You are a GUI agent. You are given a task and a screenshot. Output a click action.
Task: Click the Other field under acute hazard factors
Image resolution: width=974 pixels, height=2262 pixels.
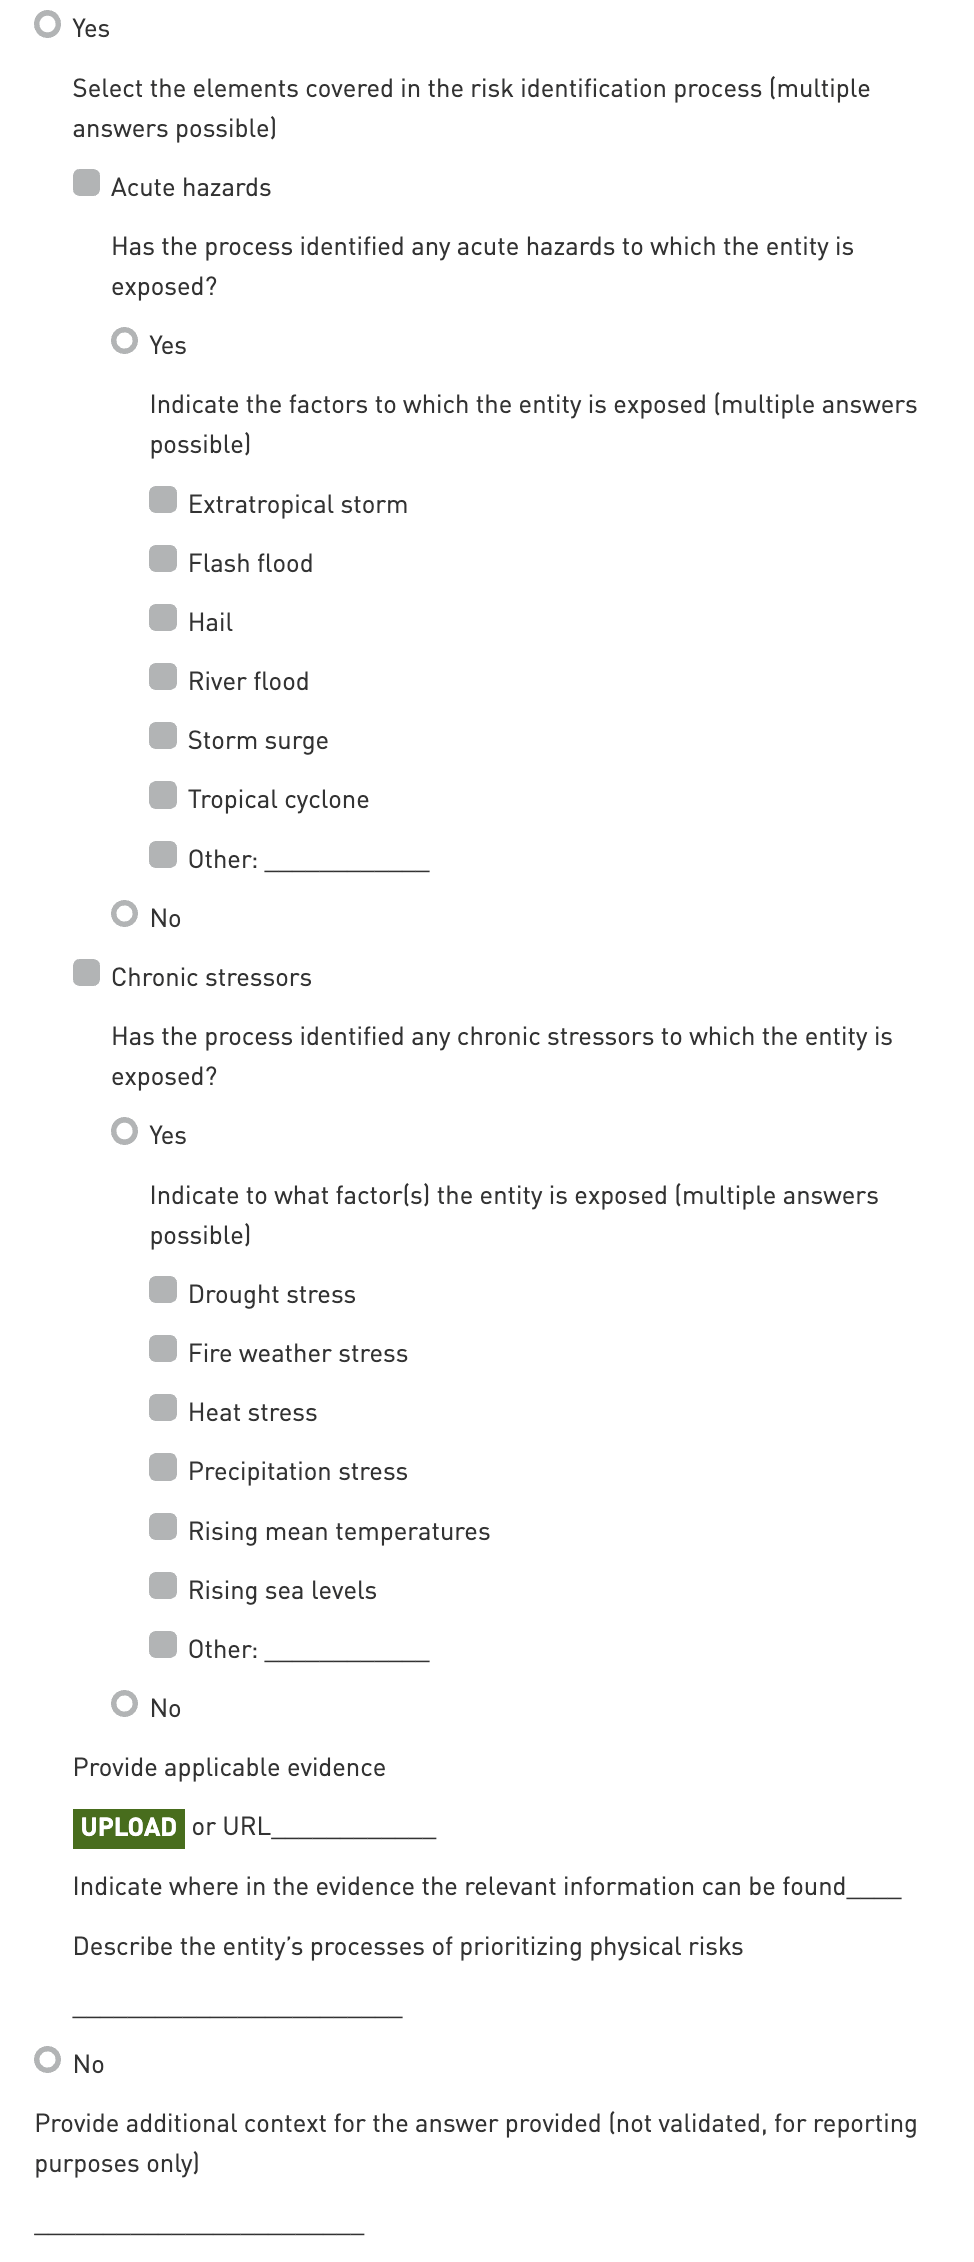pos(347,859)
